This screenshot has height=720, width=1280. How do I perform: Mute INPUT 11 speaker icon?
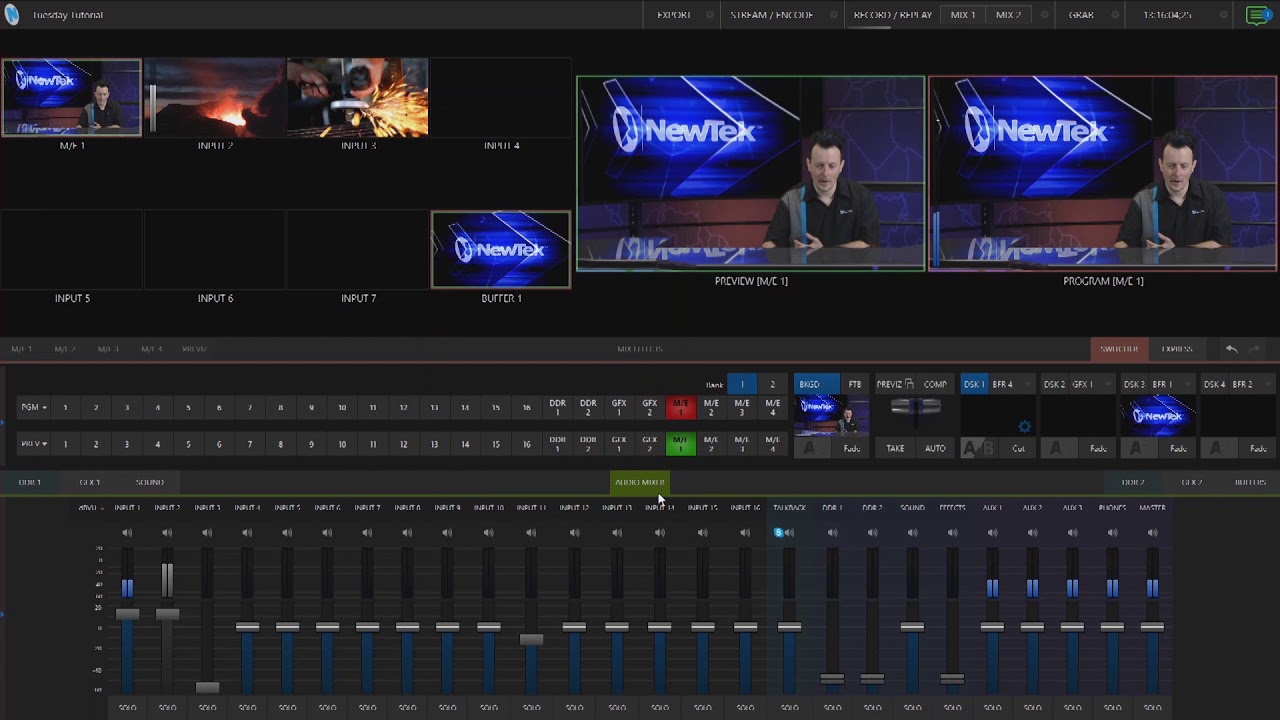pyautogui.click(x=531, y=533)
